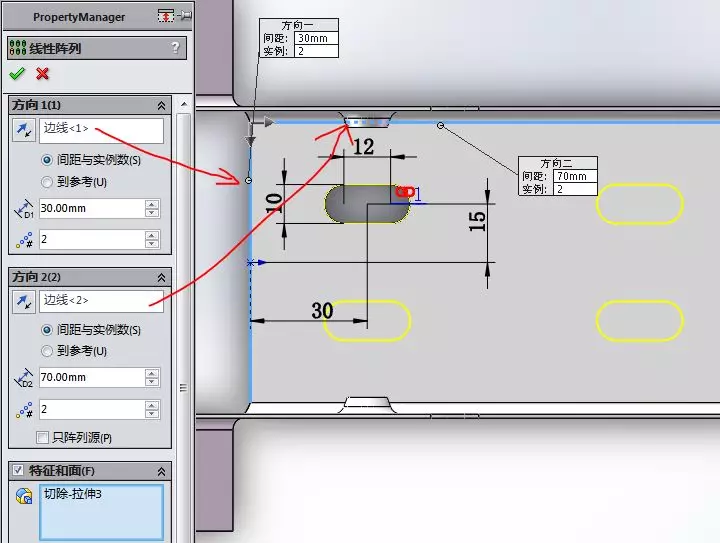
Task: Select Up to reference option in Direction 2
Action: [47, 351]
